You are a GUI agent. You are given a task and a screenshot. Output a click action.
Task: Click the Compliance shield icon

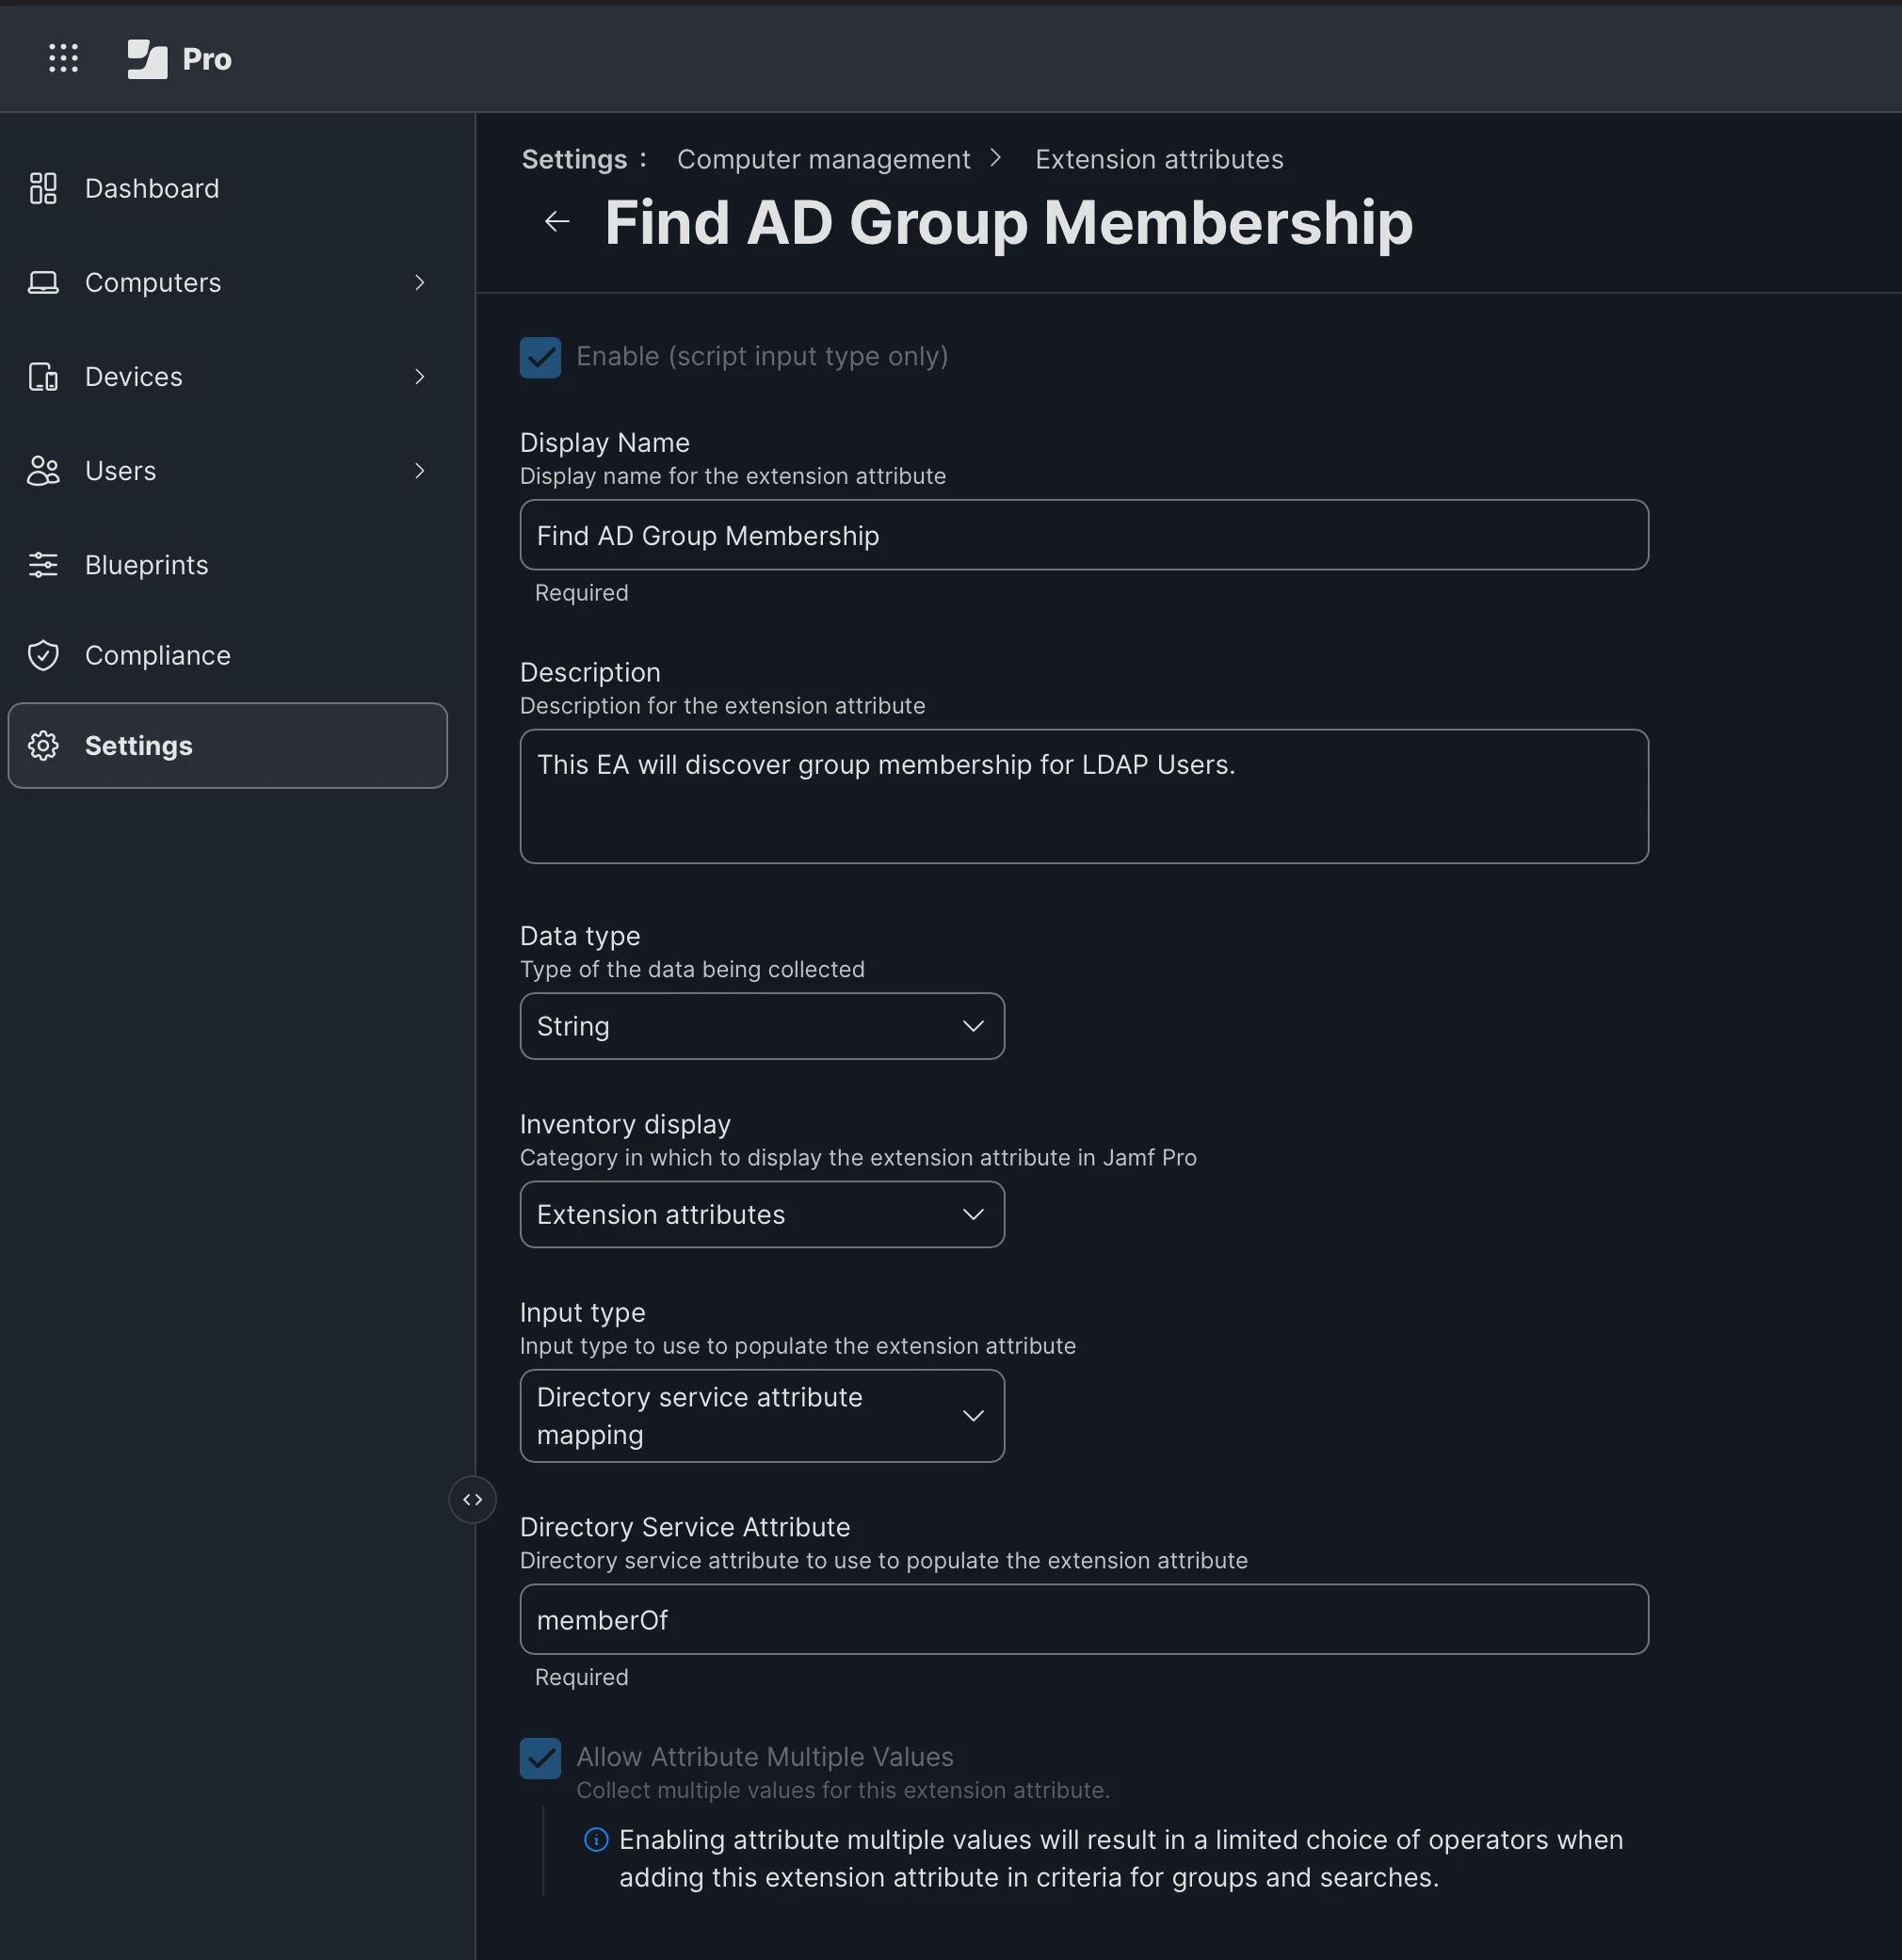point(43,655)
